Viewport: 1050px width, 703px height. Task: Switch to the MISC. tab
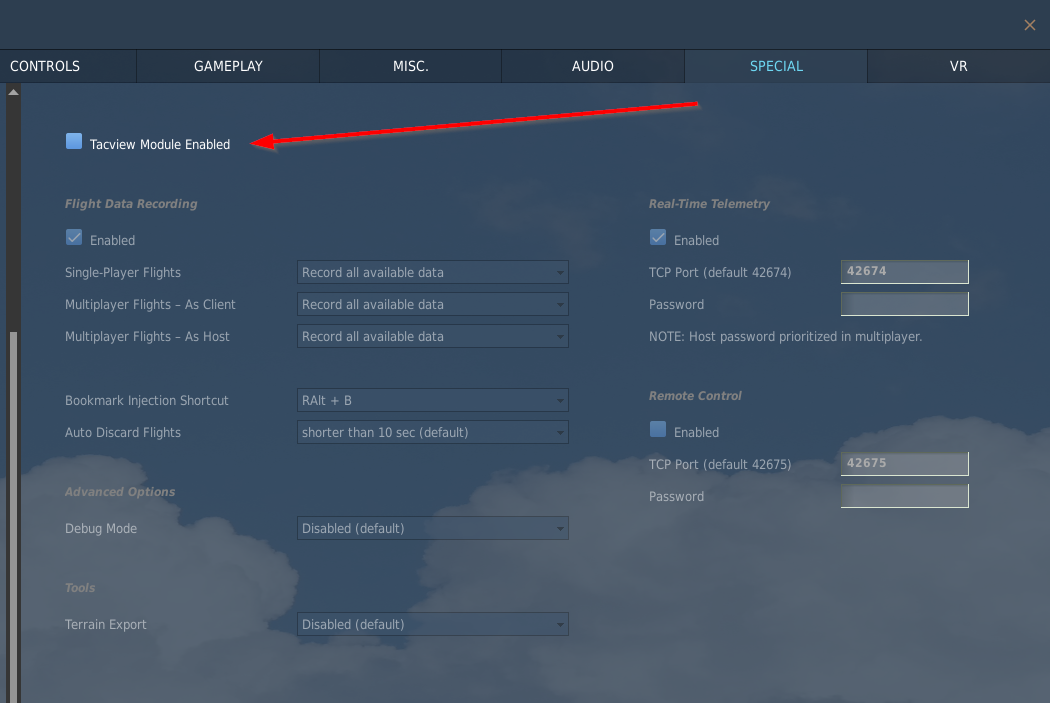[410, 66]
